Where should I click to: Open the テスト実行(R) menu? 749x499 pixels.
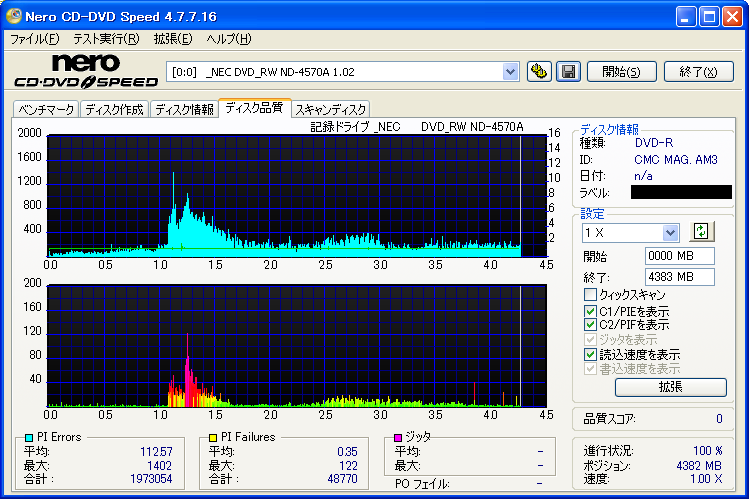[106, 39]
